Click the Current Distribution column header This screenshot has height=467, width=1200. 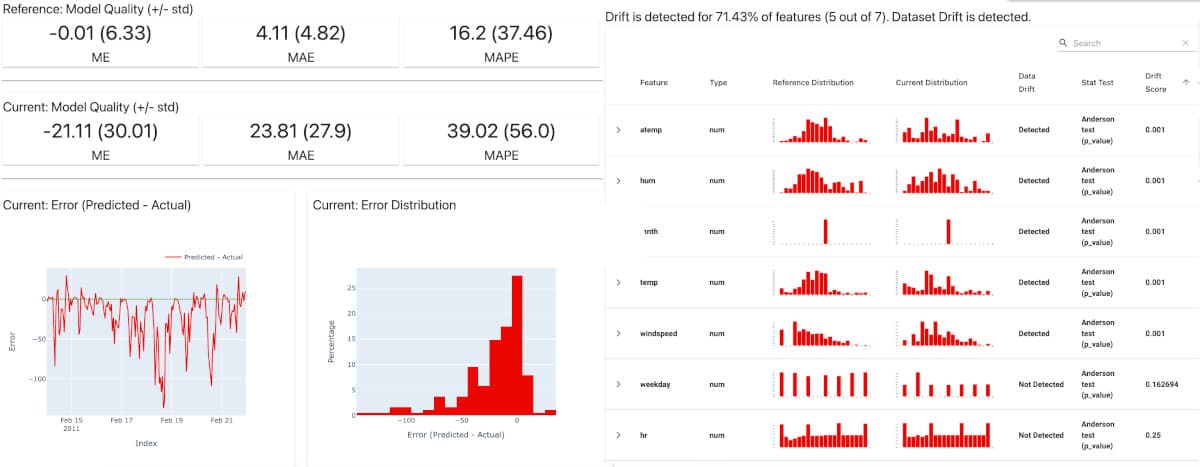click(x=931, y=82)
